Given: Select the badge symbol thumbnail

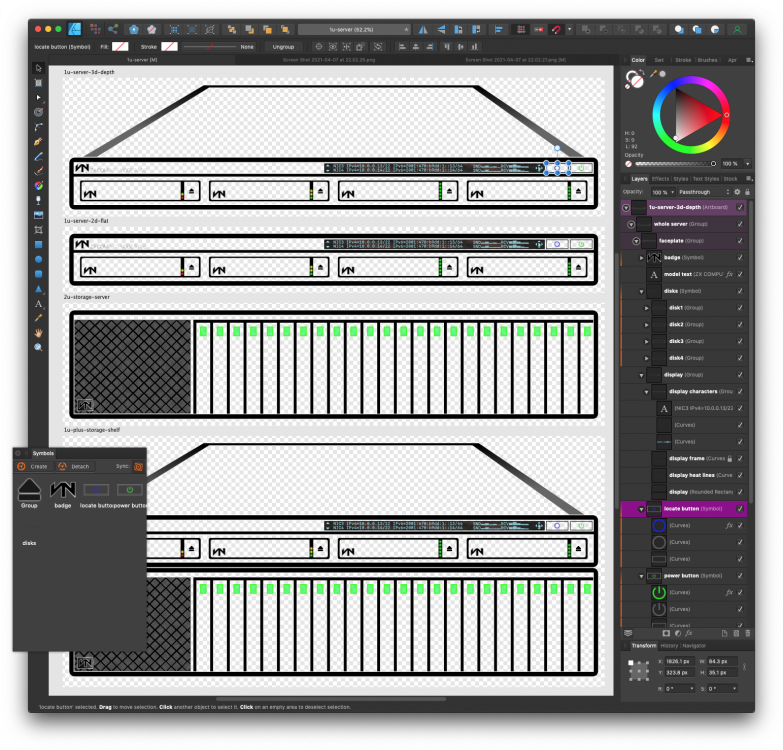Looking at the screenshot, I should 63,490.
